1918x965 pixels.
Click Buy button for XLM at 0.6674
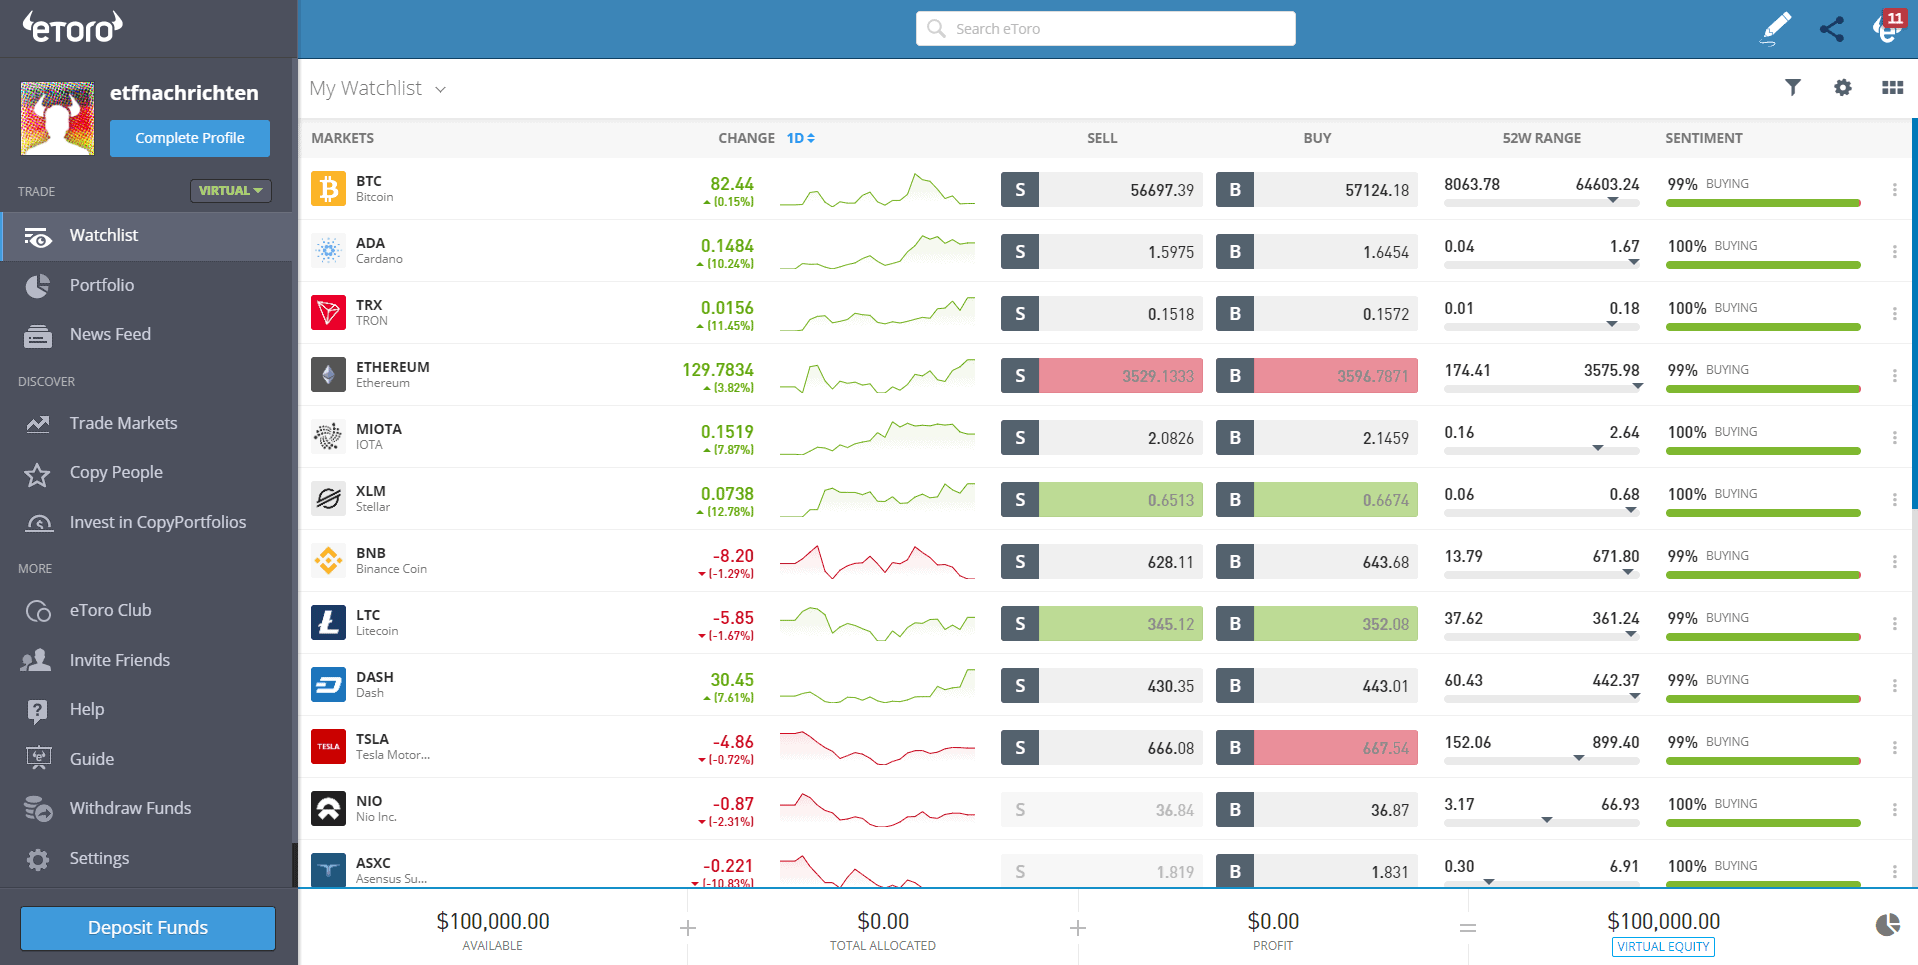(x=1317, y=500)
